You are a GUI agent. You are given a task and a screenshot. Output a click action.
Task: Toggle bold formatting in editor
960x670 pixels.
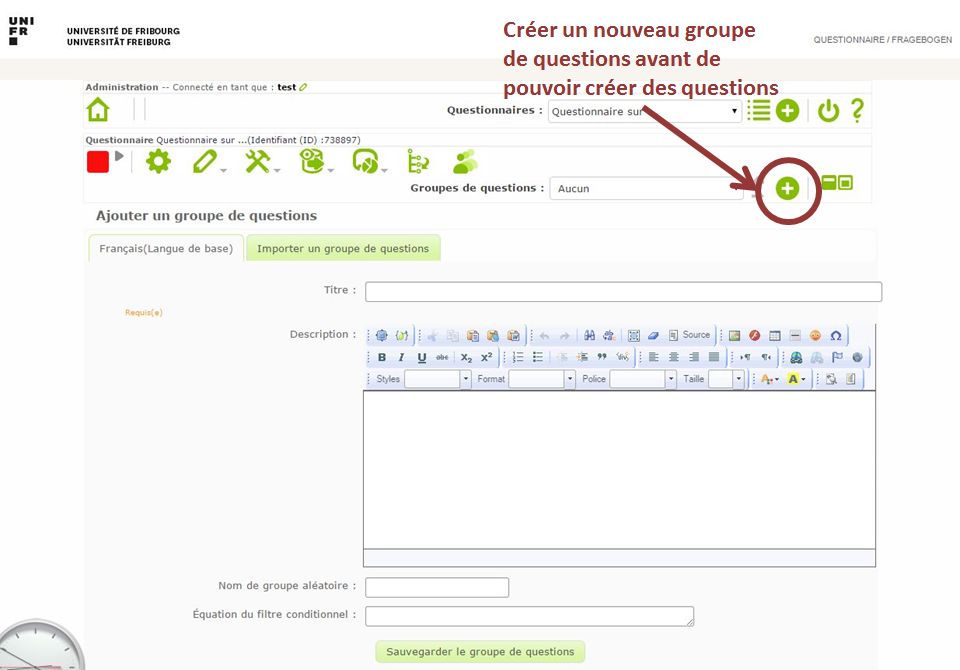382,357
